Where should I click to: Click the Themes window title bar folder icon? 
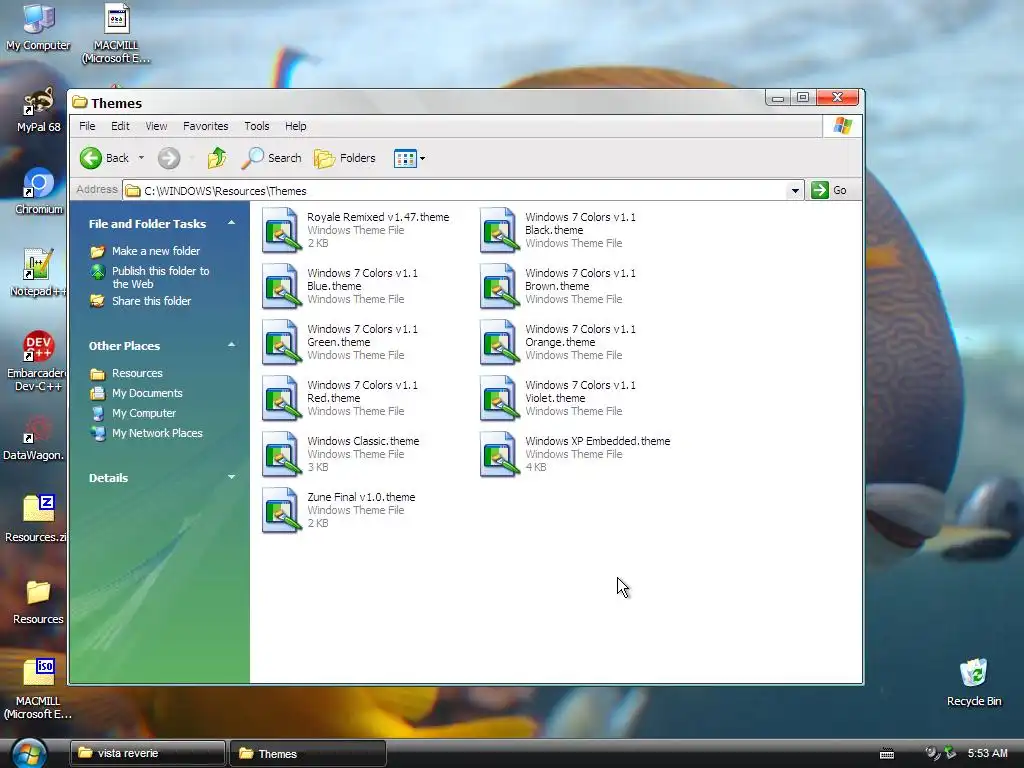coord(80,102)
